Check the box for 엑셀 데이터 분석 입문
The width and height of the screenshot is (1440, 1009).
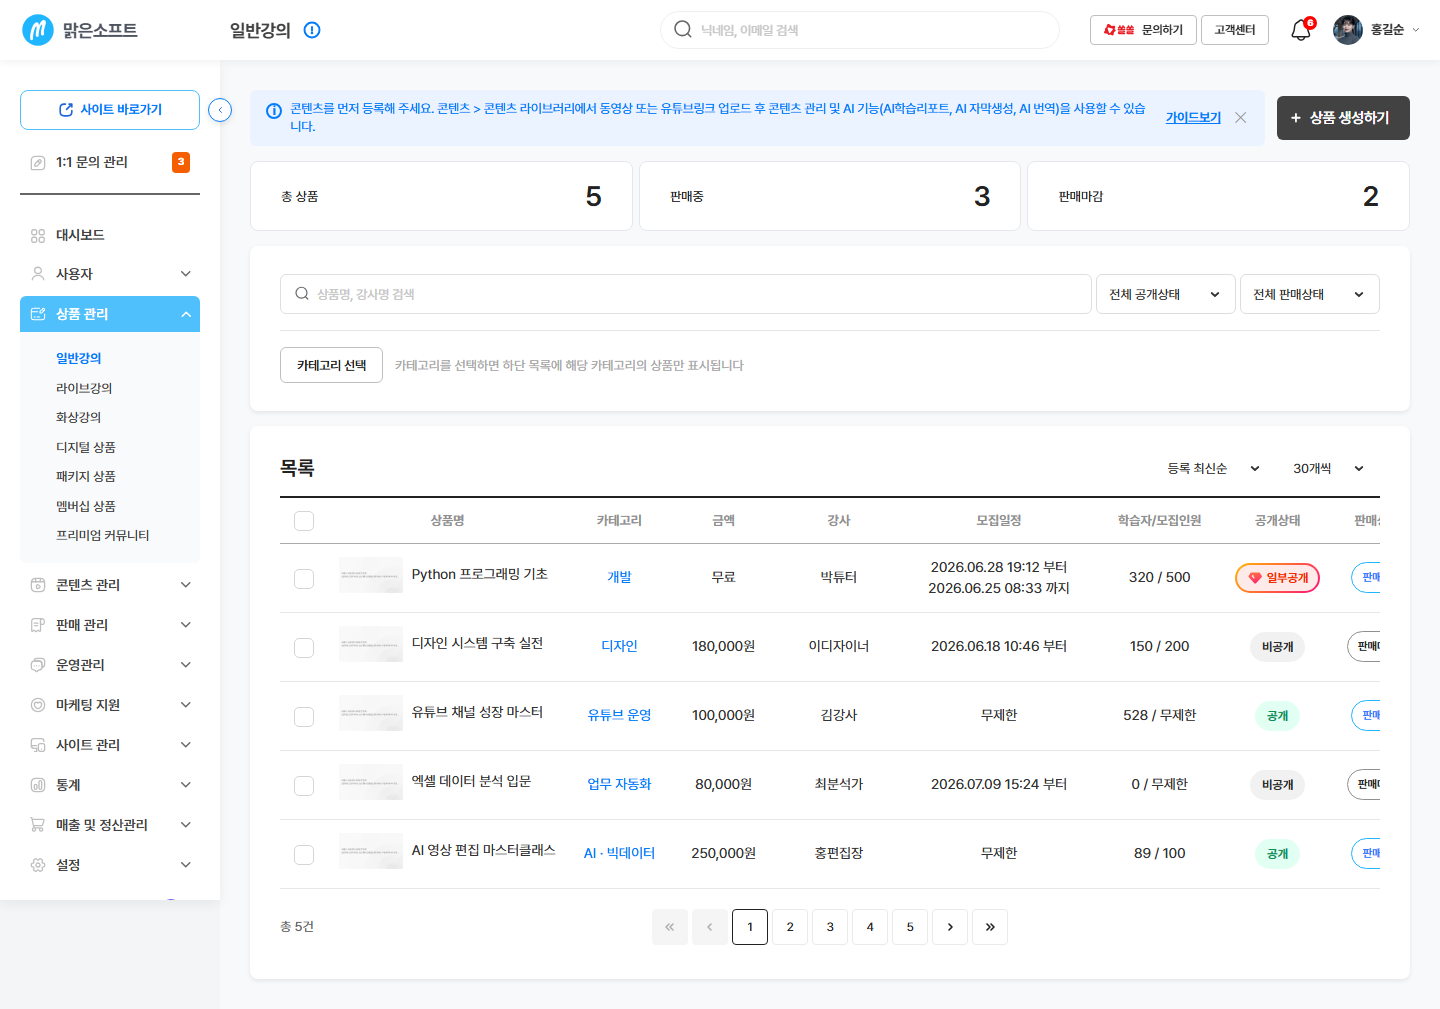click(x=304, y=786)
